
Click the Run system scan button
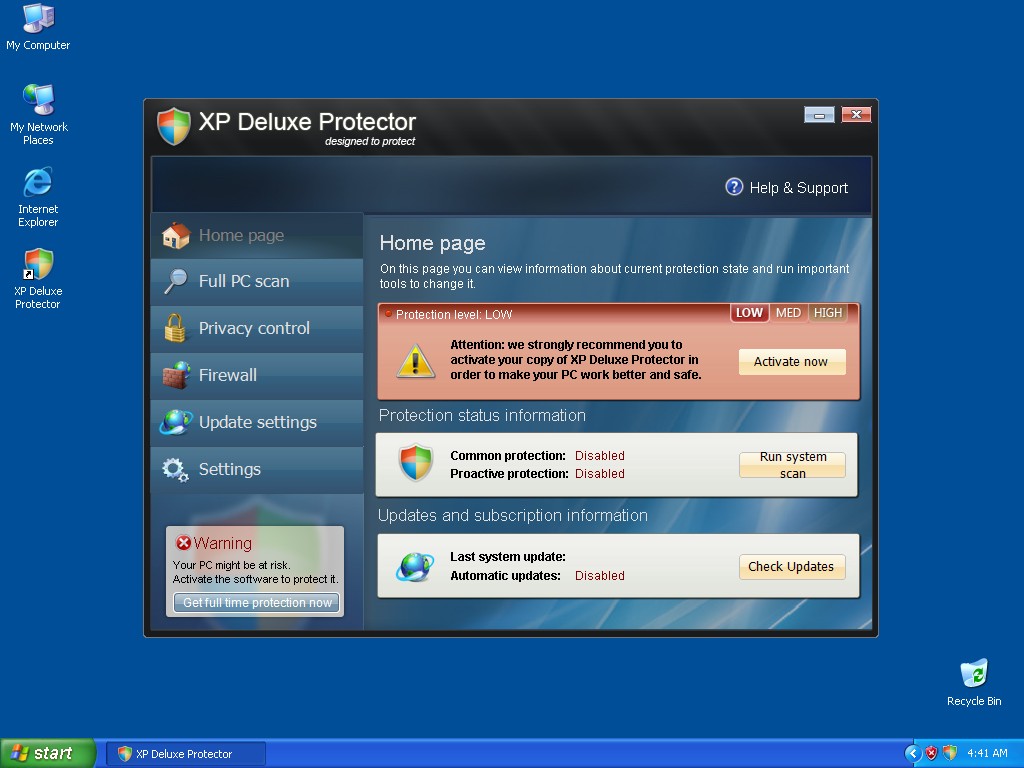(x=792, y=465)
